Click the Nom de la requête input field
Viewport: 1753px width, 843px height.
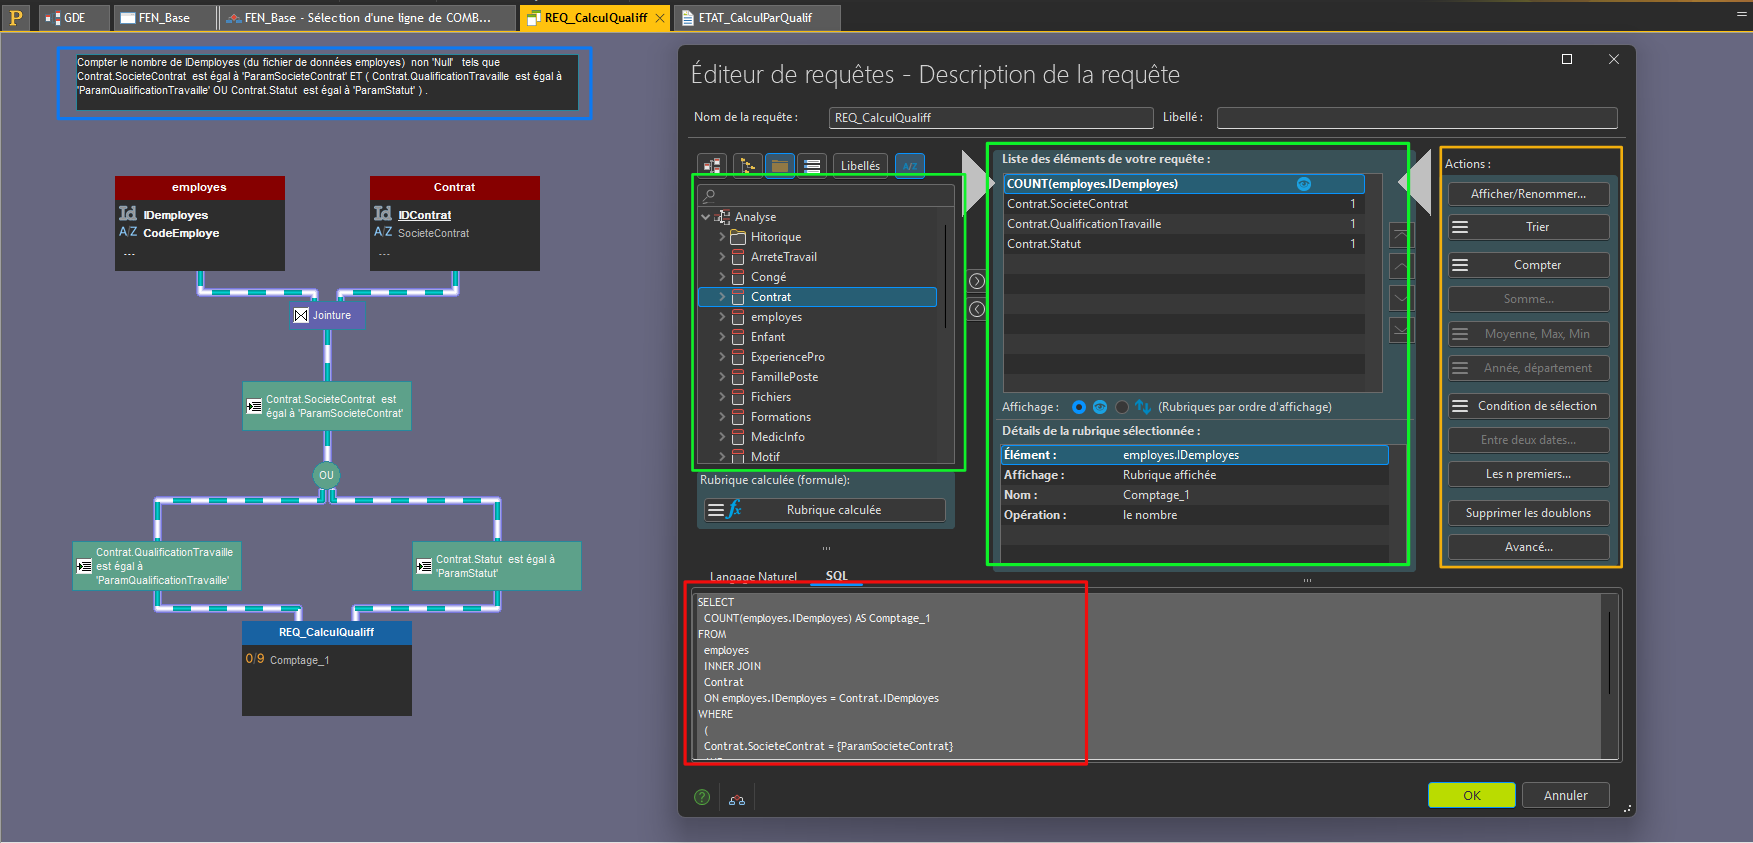click(x=991, y=118)
